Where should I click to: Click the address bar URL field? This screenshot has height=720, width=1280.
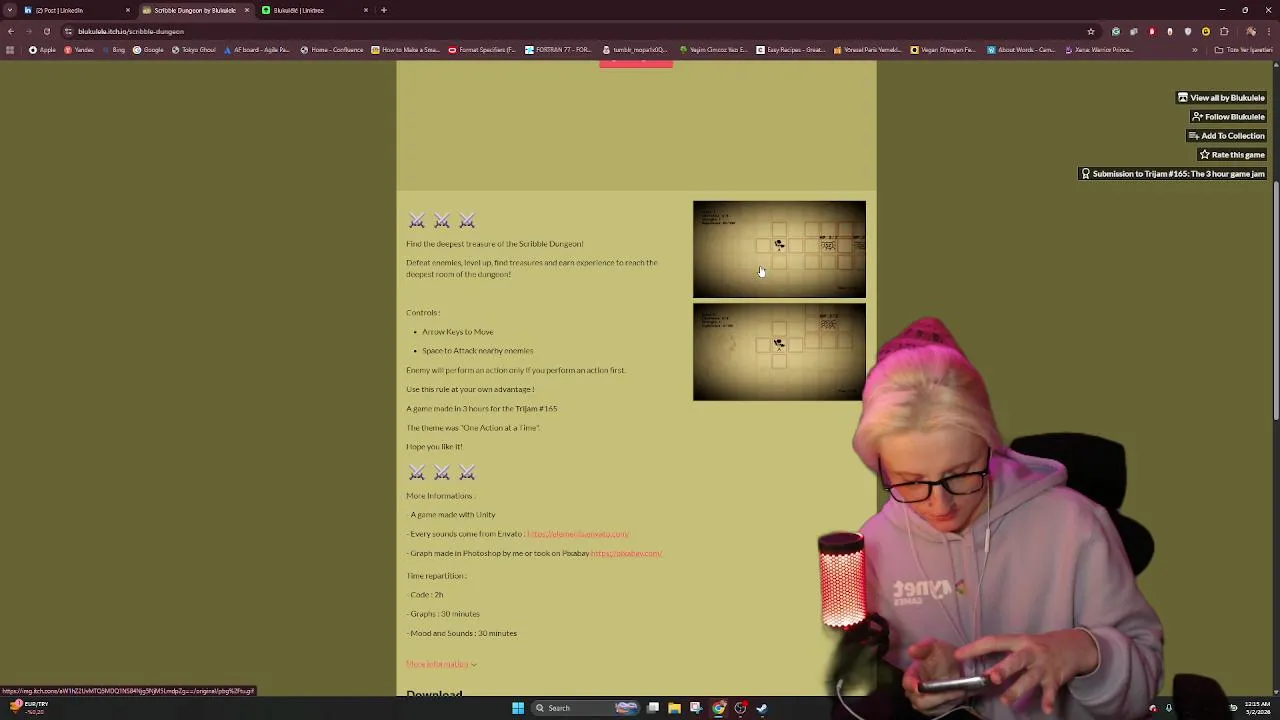(580, 31)
